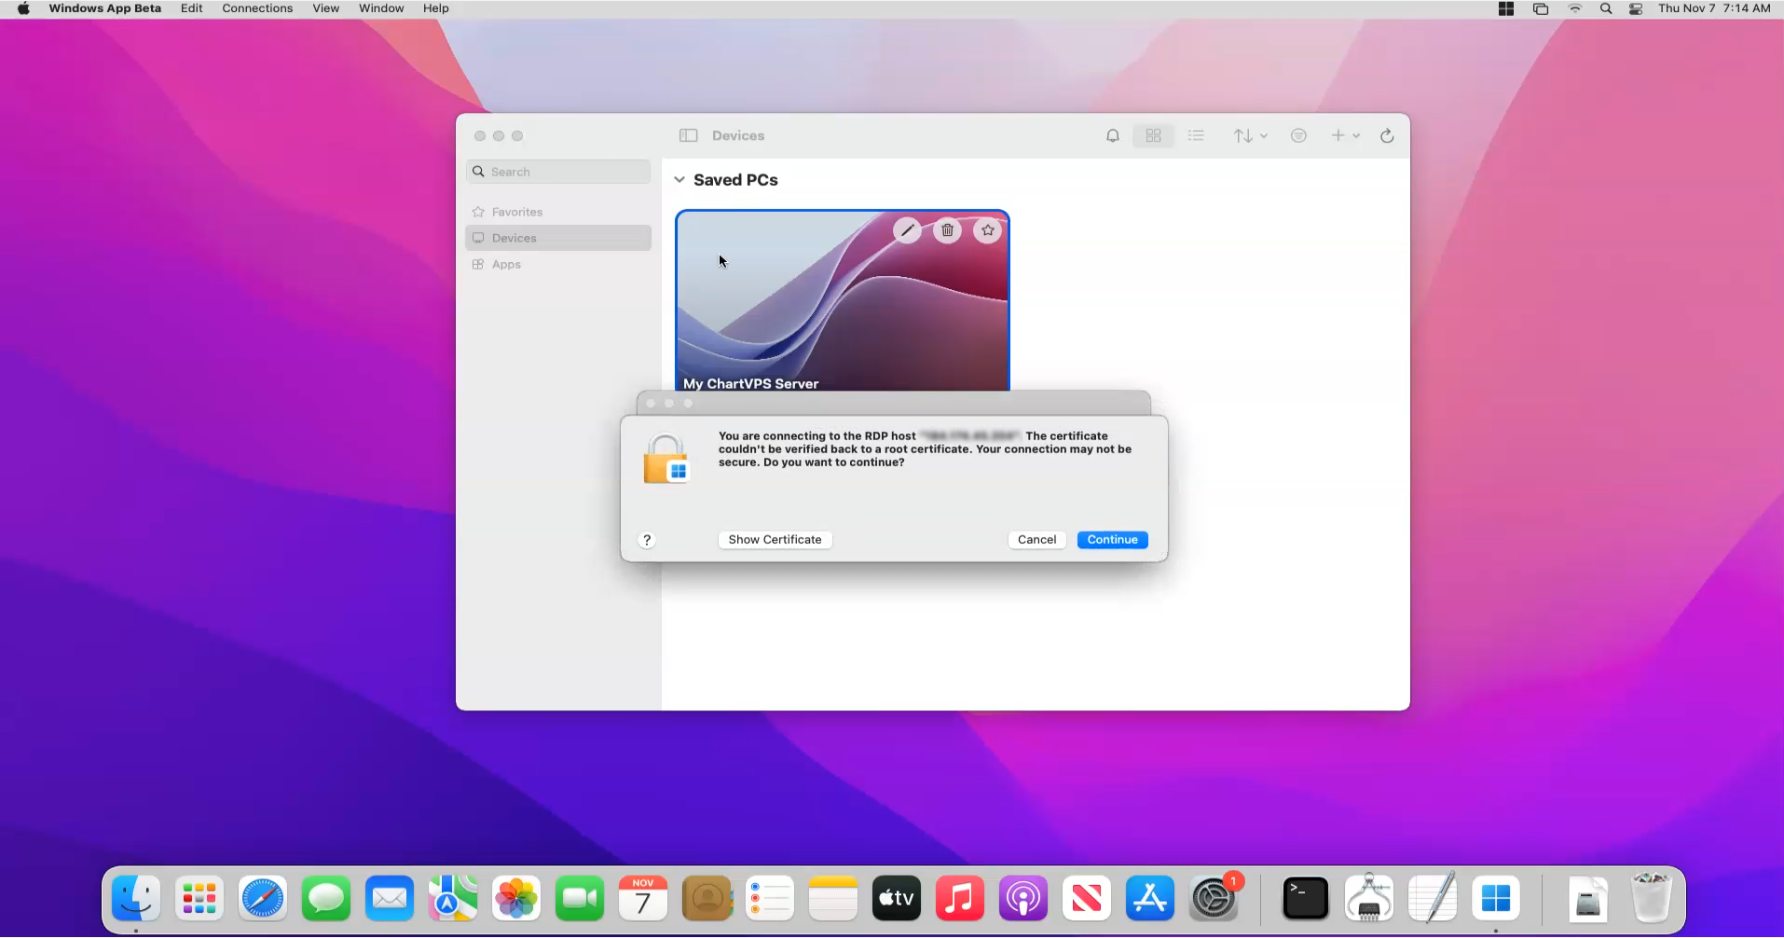Image resolution: width=1784 pixels, height=938 pixels.
Task: Open the add plus dropdown
Action: click(1345, 136)
